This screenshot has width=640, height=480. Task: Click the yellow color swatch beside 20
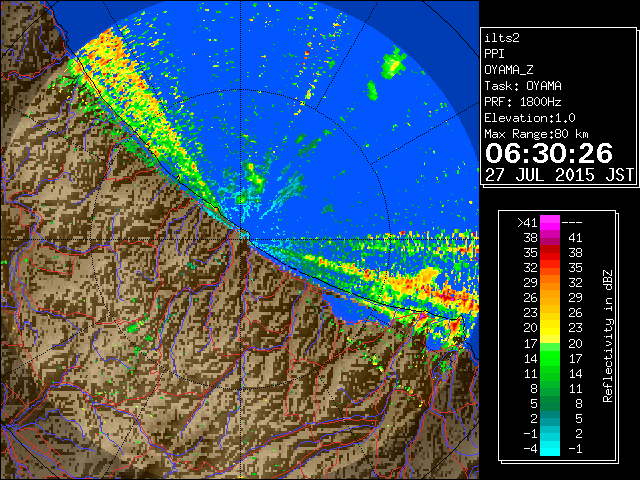pyautogui.click(x=550, y=328)
